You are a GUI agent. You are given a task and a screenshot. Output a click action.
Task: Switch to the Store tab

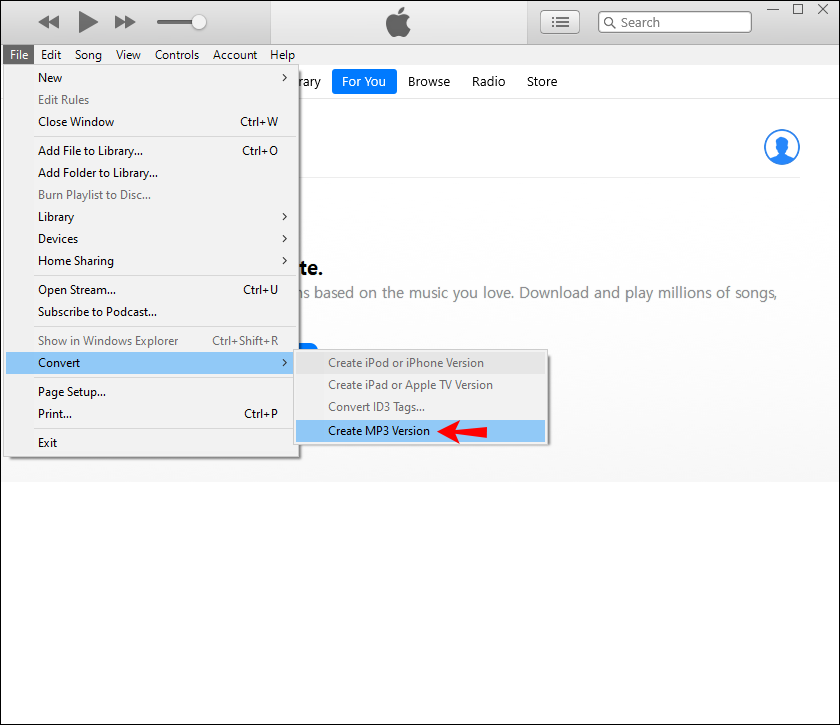coord(542,81)
